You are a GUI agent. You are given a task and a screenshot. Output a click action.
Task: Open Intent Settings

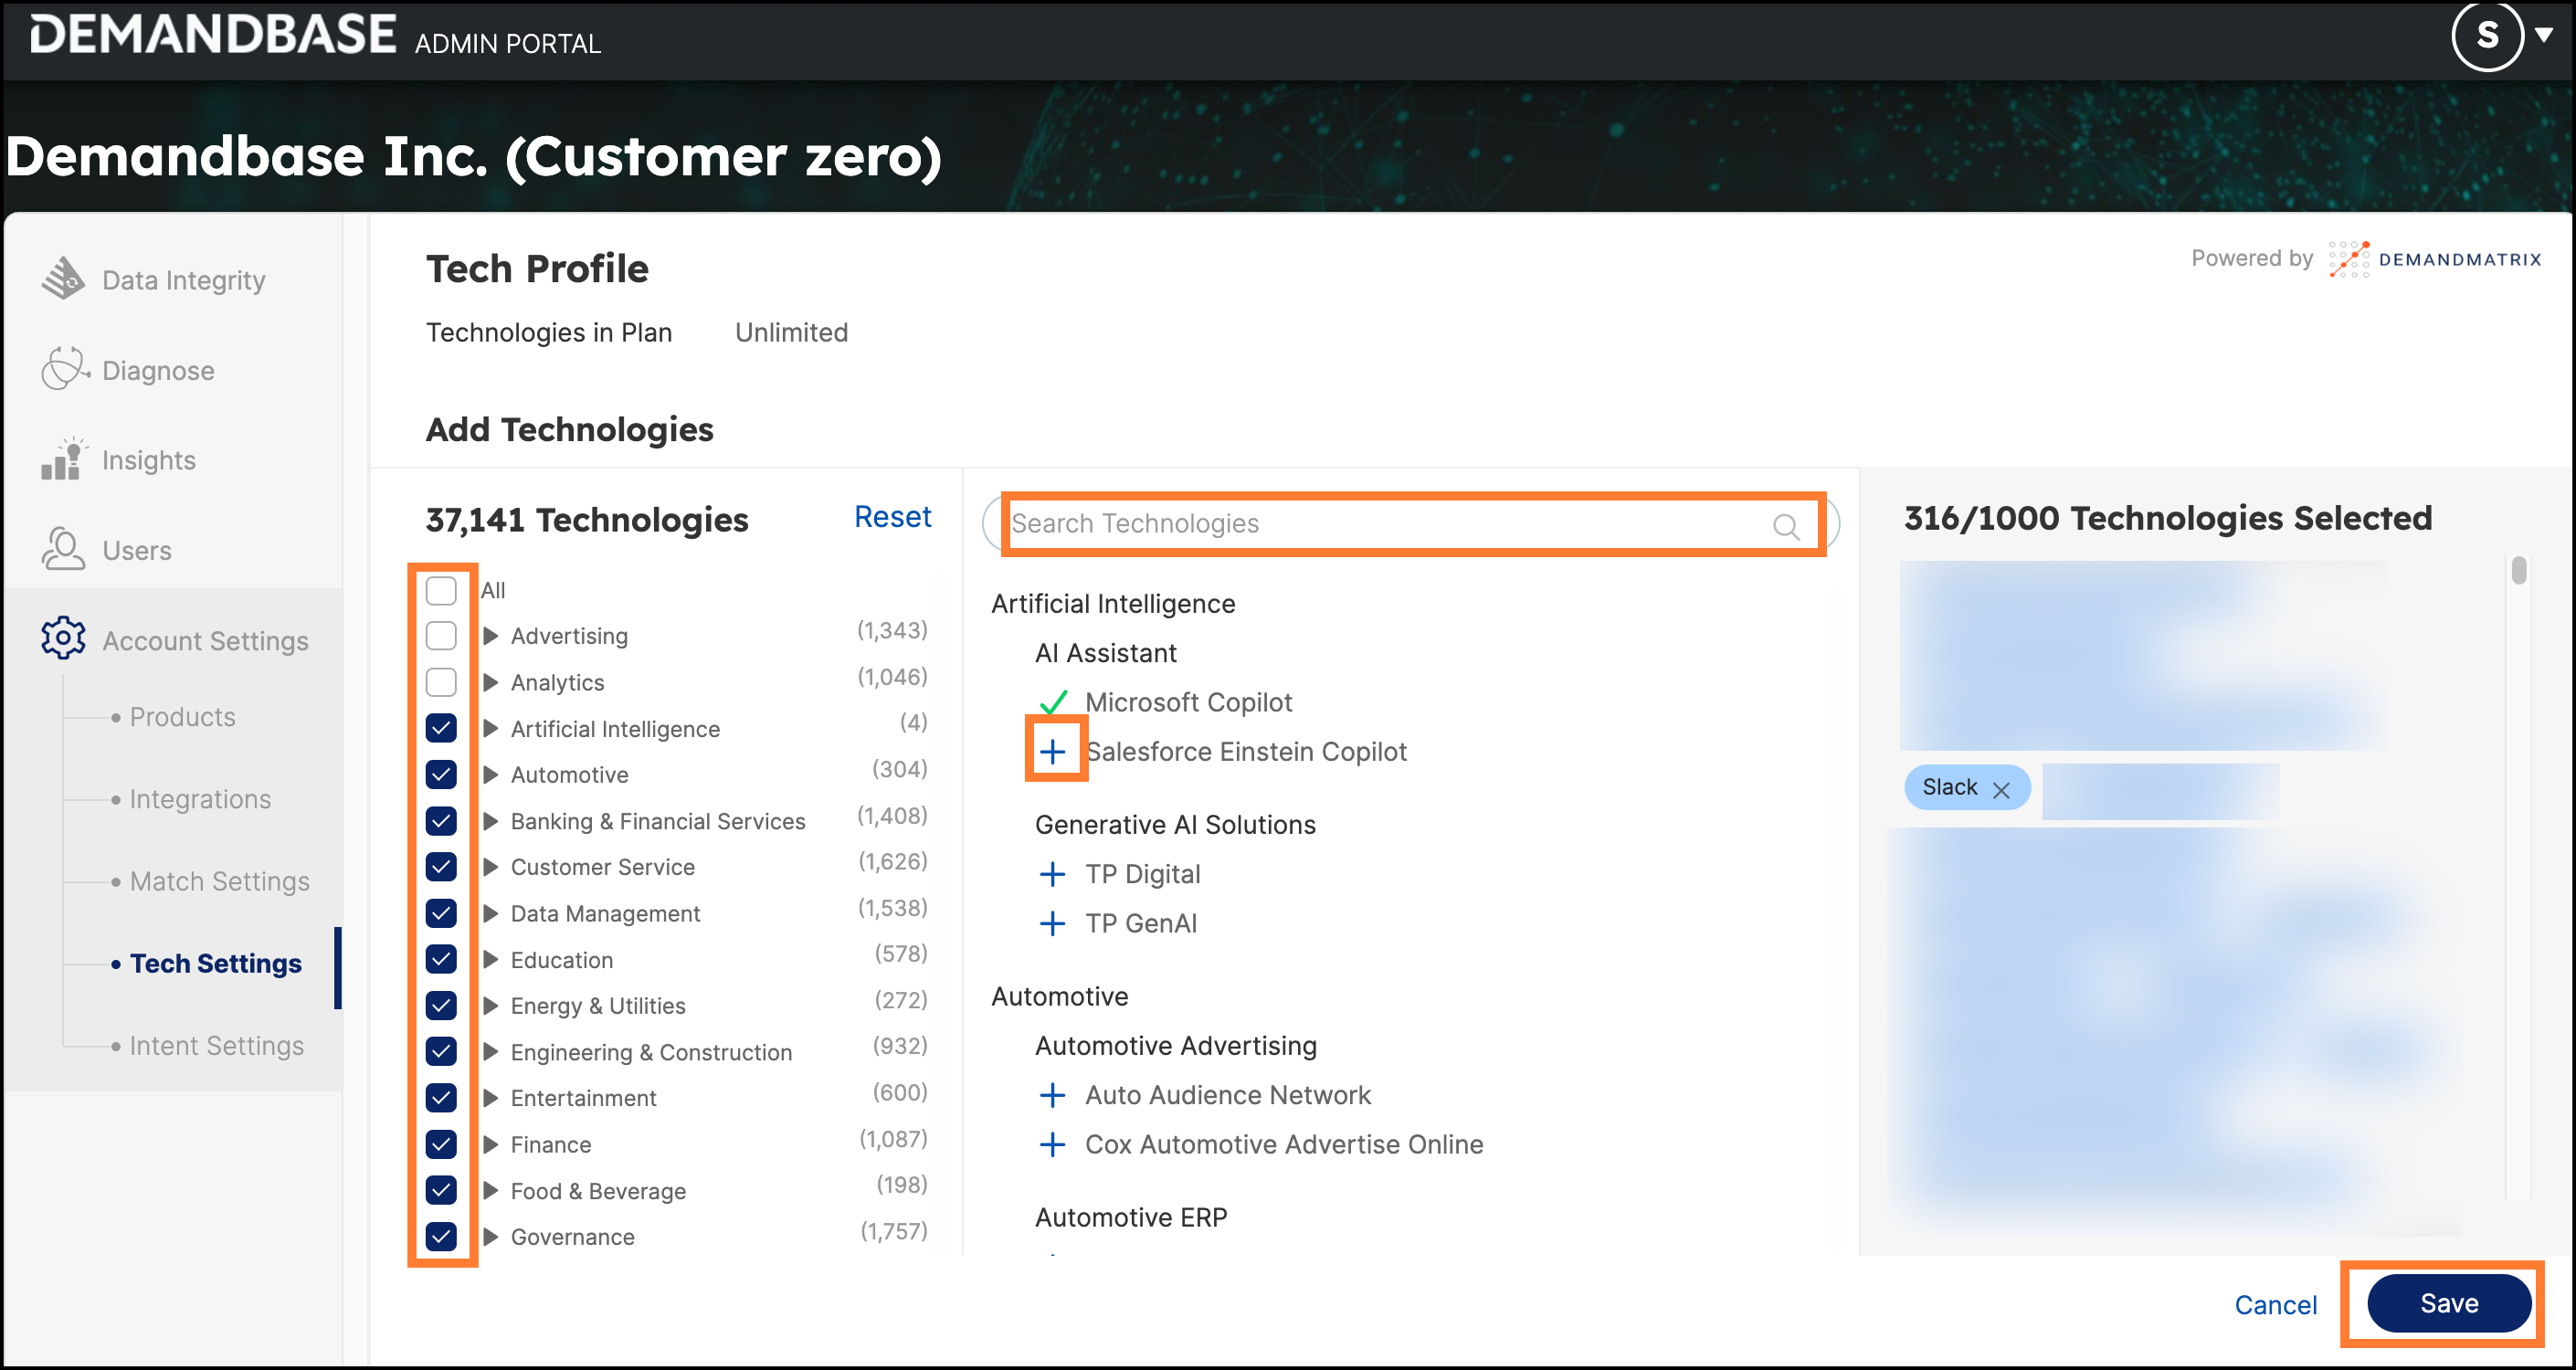[216, 1045]
